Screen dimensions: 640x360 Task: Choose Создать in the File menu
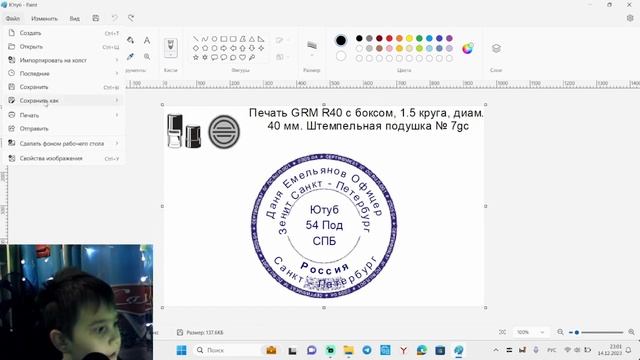pyautogui.click(x=63, y=33)
